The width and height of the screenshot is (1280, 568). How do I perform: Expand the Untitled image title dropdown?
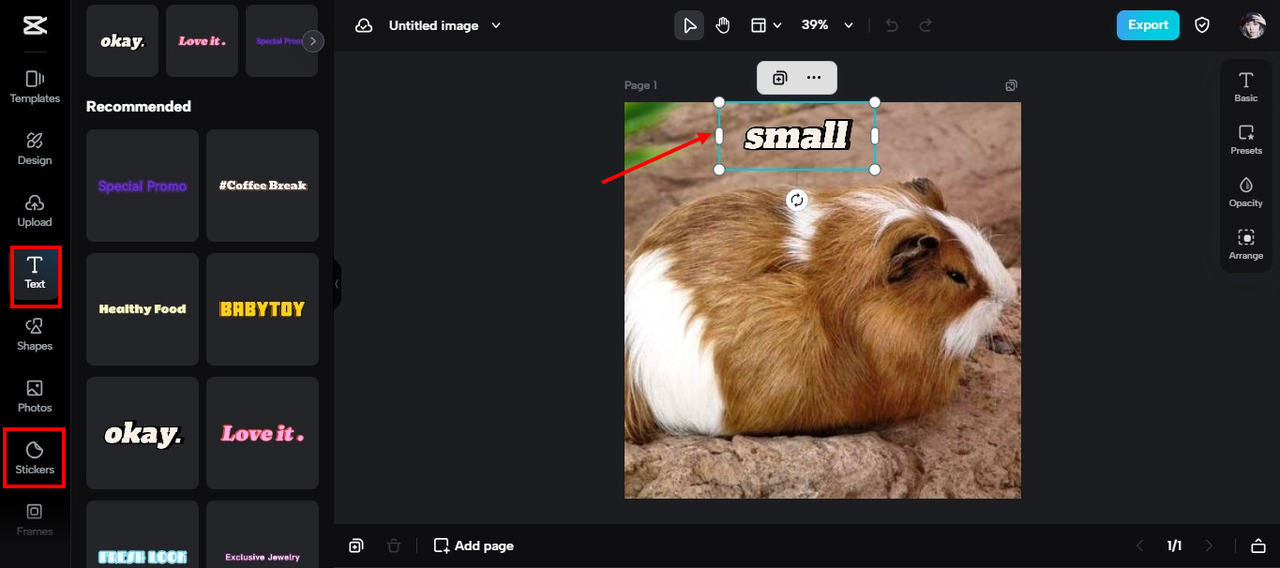coord(496,25)
